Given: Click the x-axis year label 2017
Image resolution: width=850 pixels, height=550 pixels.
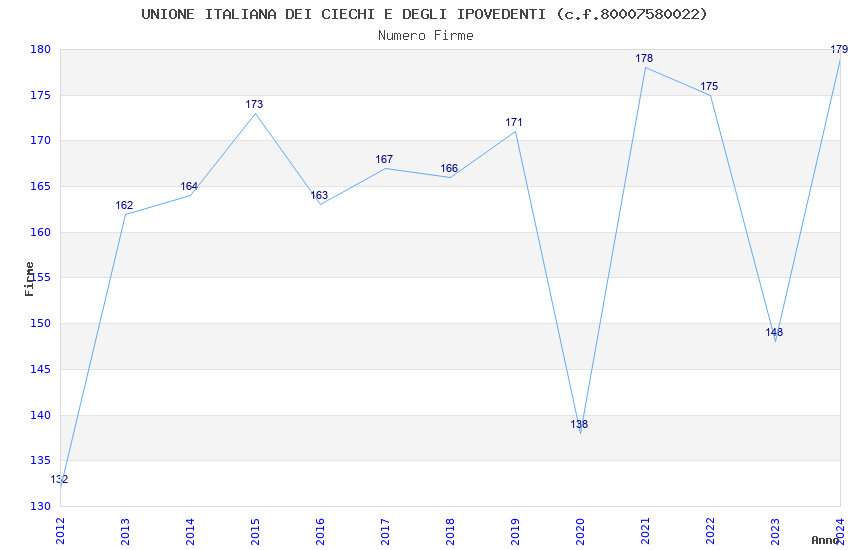Looking at the screenshot, I should point(385,531).
